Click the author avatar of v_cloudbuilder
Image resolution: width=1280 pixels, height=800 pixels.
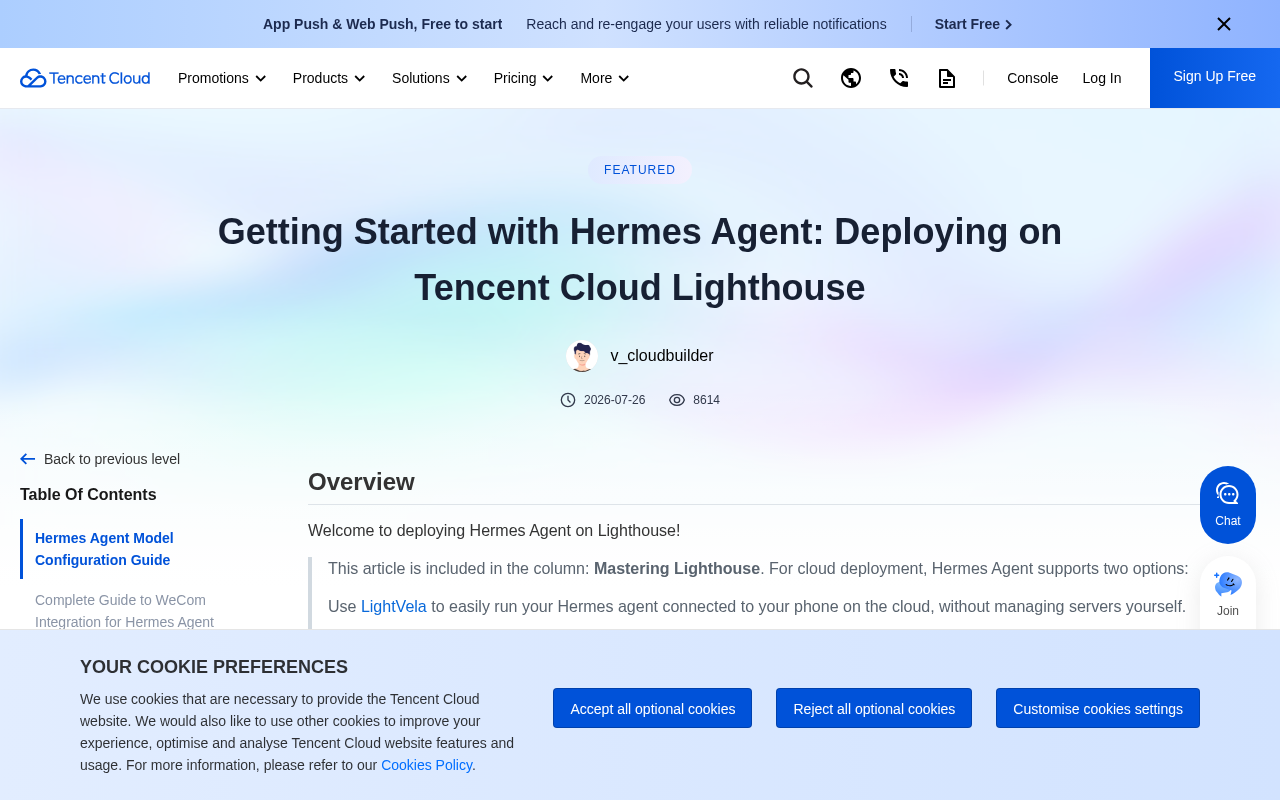click(x=582, y=356)
